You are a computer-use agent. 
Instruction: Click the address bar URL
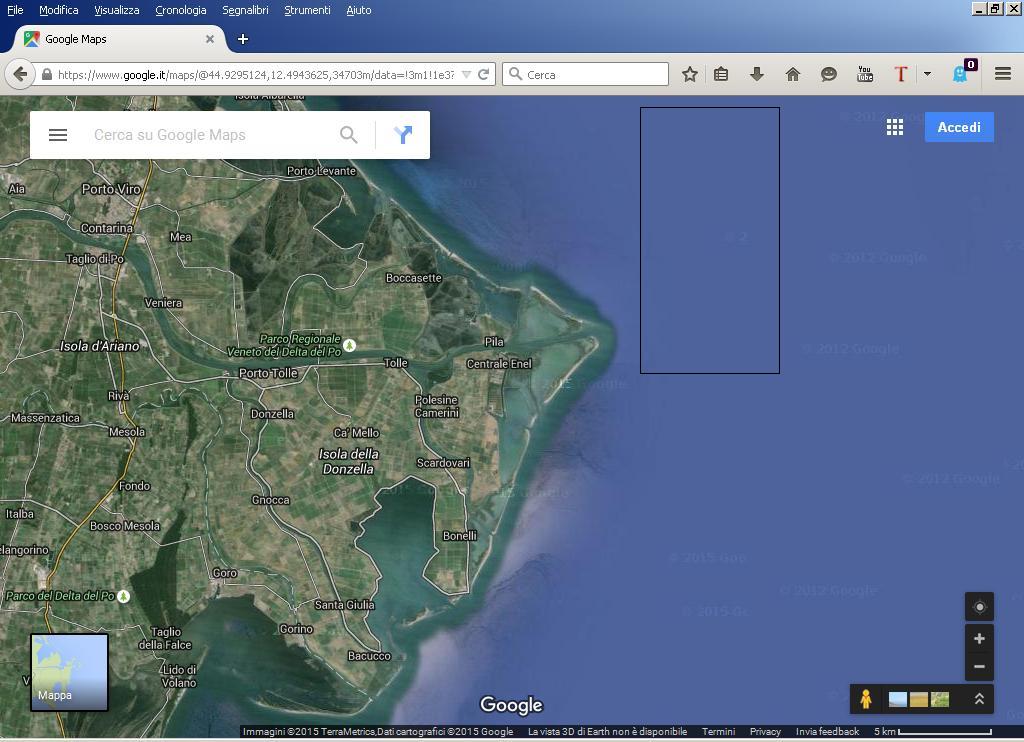pos(256,75)
